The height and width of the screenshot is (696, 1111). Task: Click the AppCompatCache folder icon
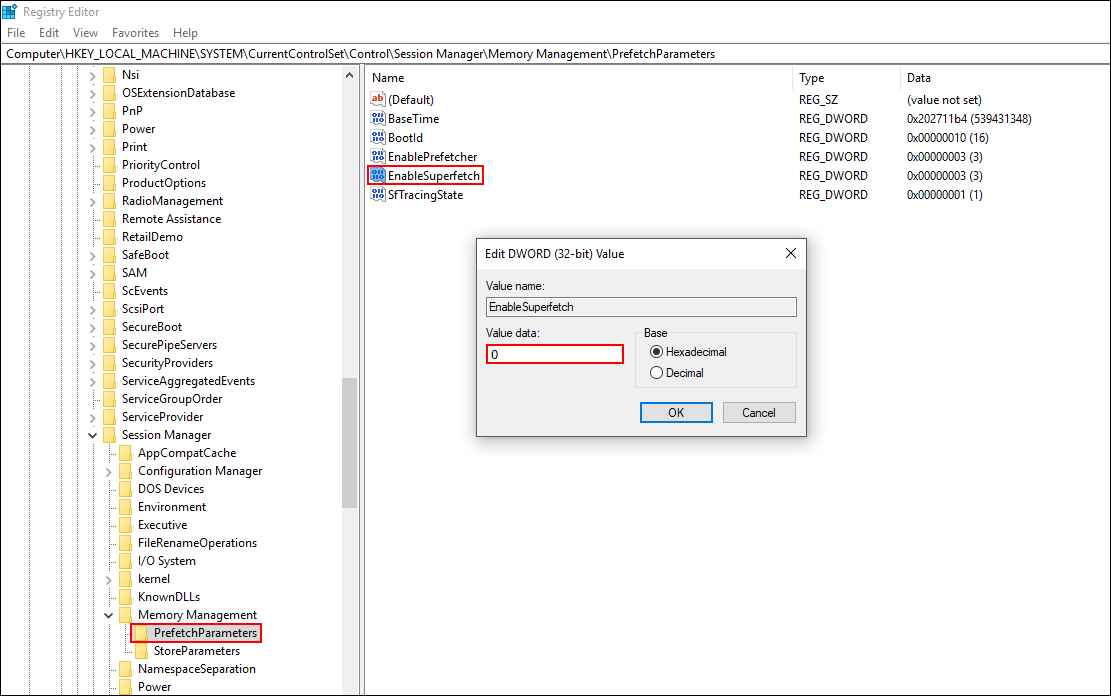126,453
